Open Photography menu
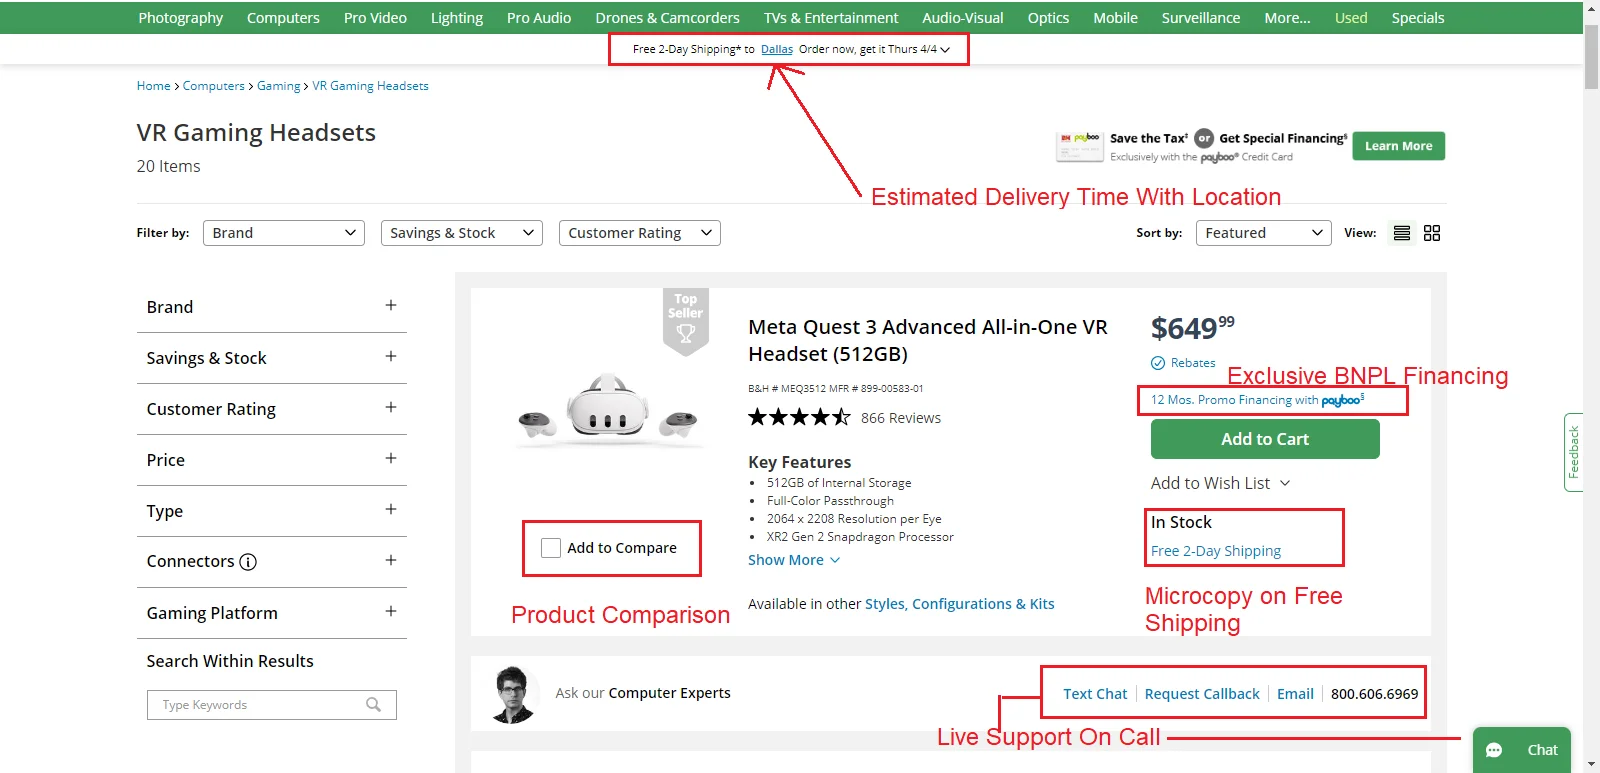Screen dimensions: 1600x773 coord(181,18)
